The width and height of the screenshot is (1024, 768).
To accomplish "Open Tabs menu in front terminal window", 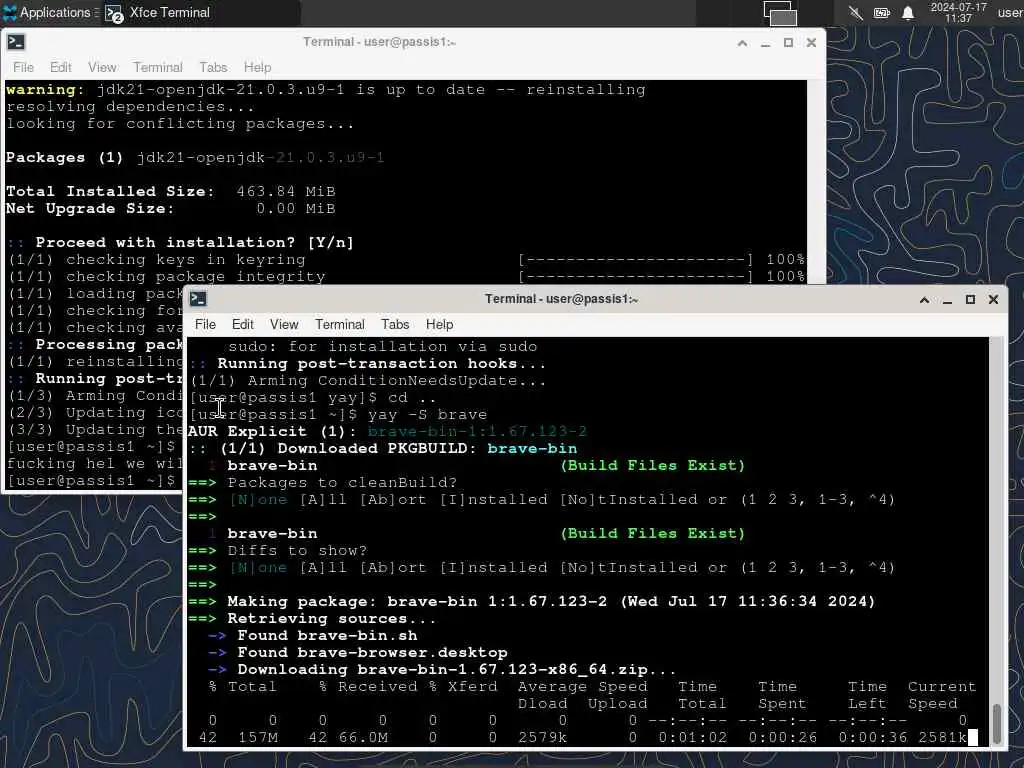I will (395, 325).
